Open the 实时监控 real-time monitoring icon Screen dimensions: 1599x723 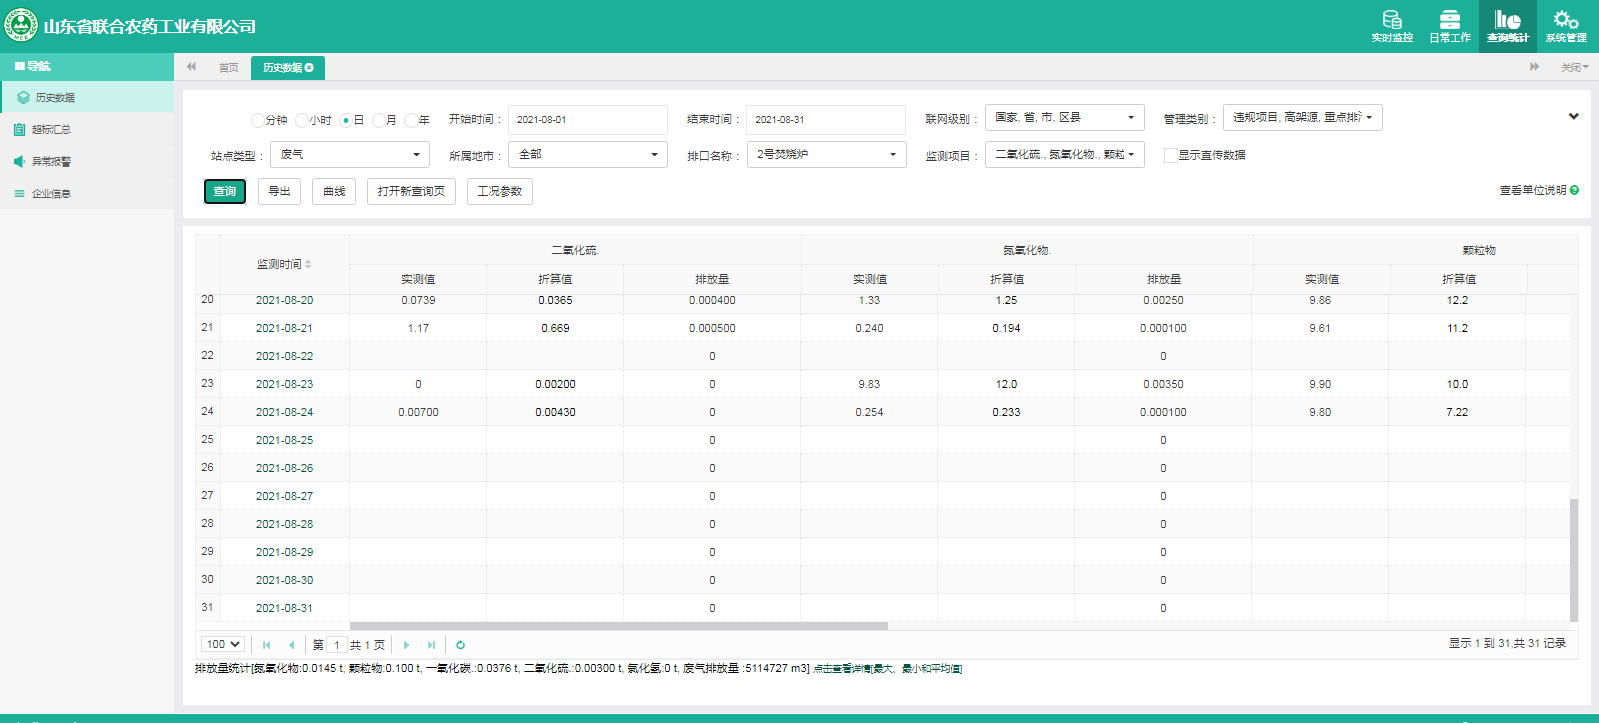point(1391,20)
